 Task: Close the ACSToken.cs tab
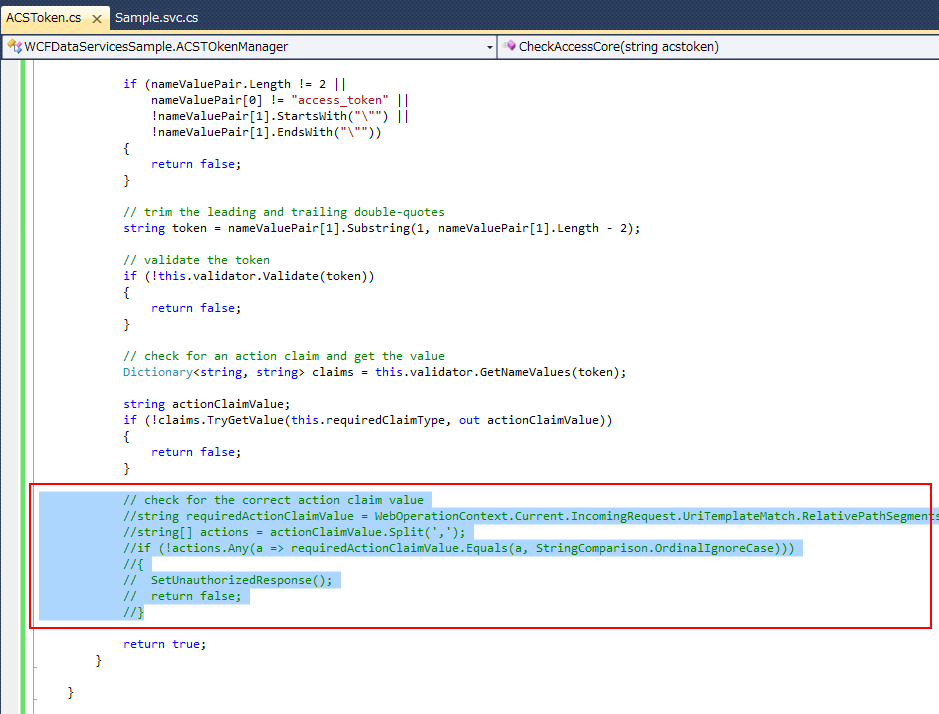(96, 18)
